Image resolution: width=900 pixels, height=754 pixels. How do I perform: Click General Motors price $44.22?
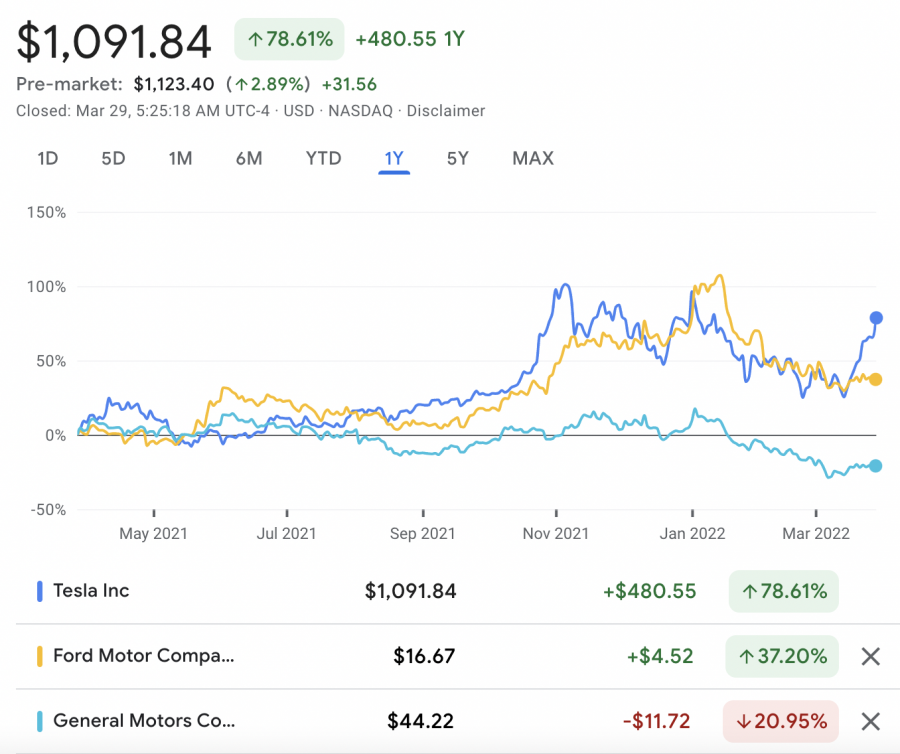pos(421,721)
